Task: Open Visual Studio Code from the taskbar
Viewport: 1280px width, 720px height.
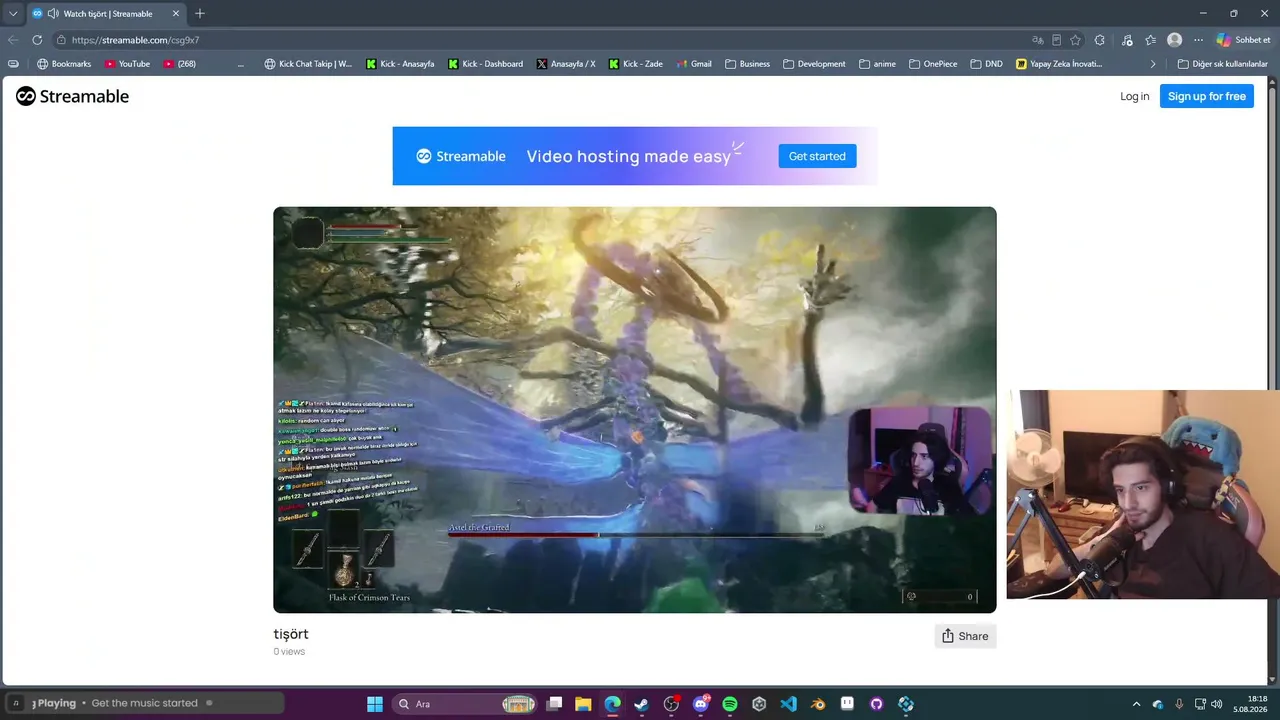Action: pyautogui.click(x=788, y=704)
